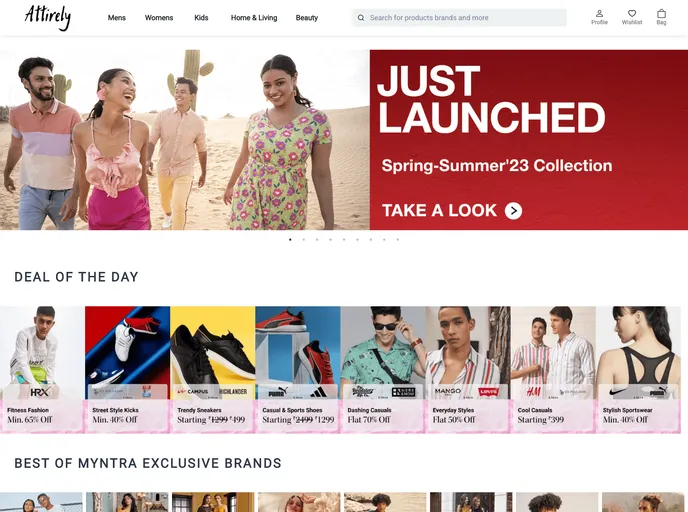This screenshot has width=688, height=512.
Task: Click the JUST LAUNCHED banner heading
Action: pyautogui.click(x=491, y=99)
